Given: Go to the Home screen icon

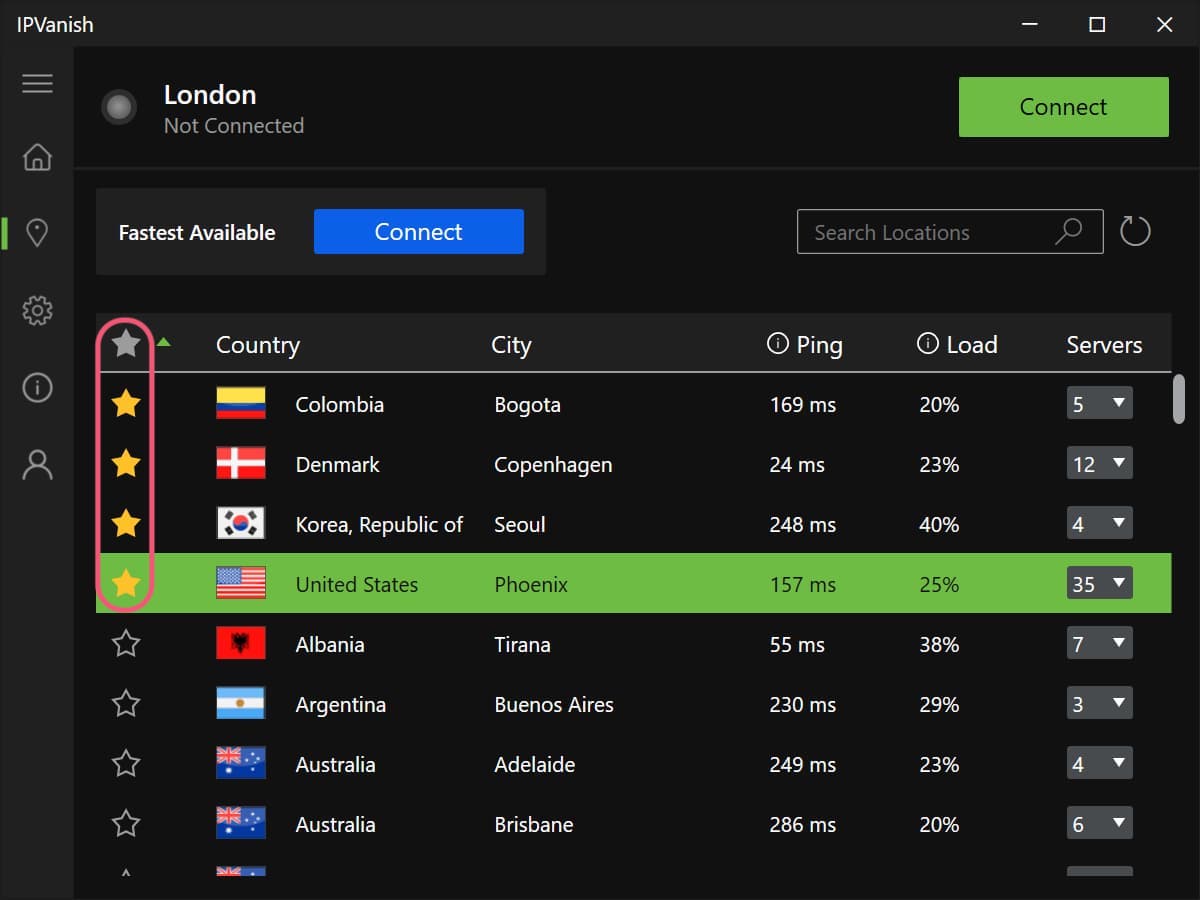Looking at the screenshot, I should tap(37, 157).
